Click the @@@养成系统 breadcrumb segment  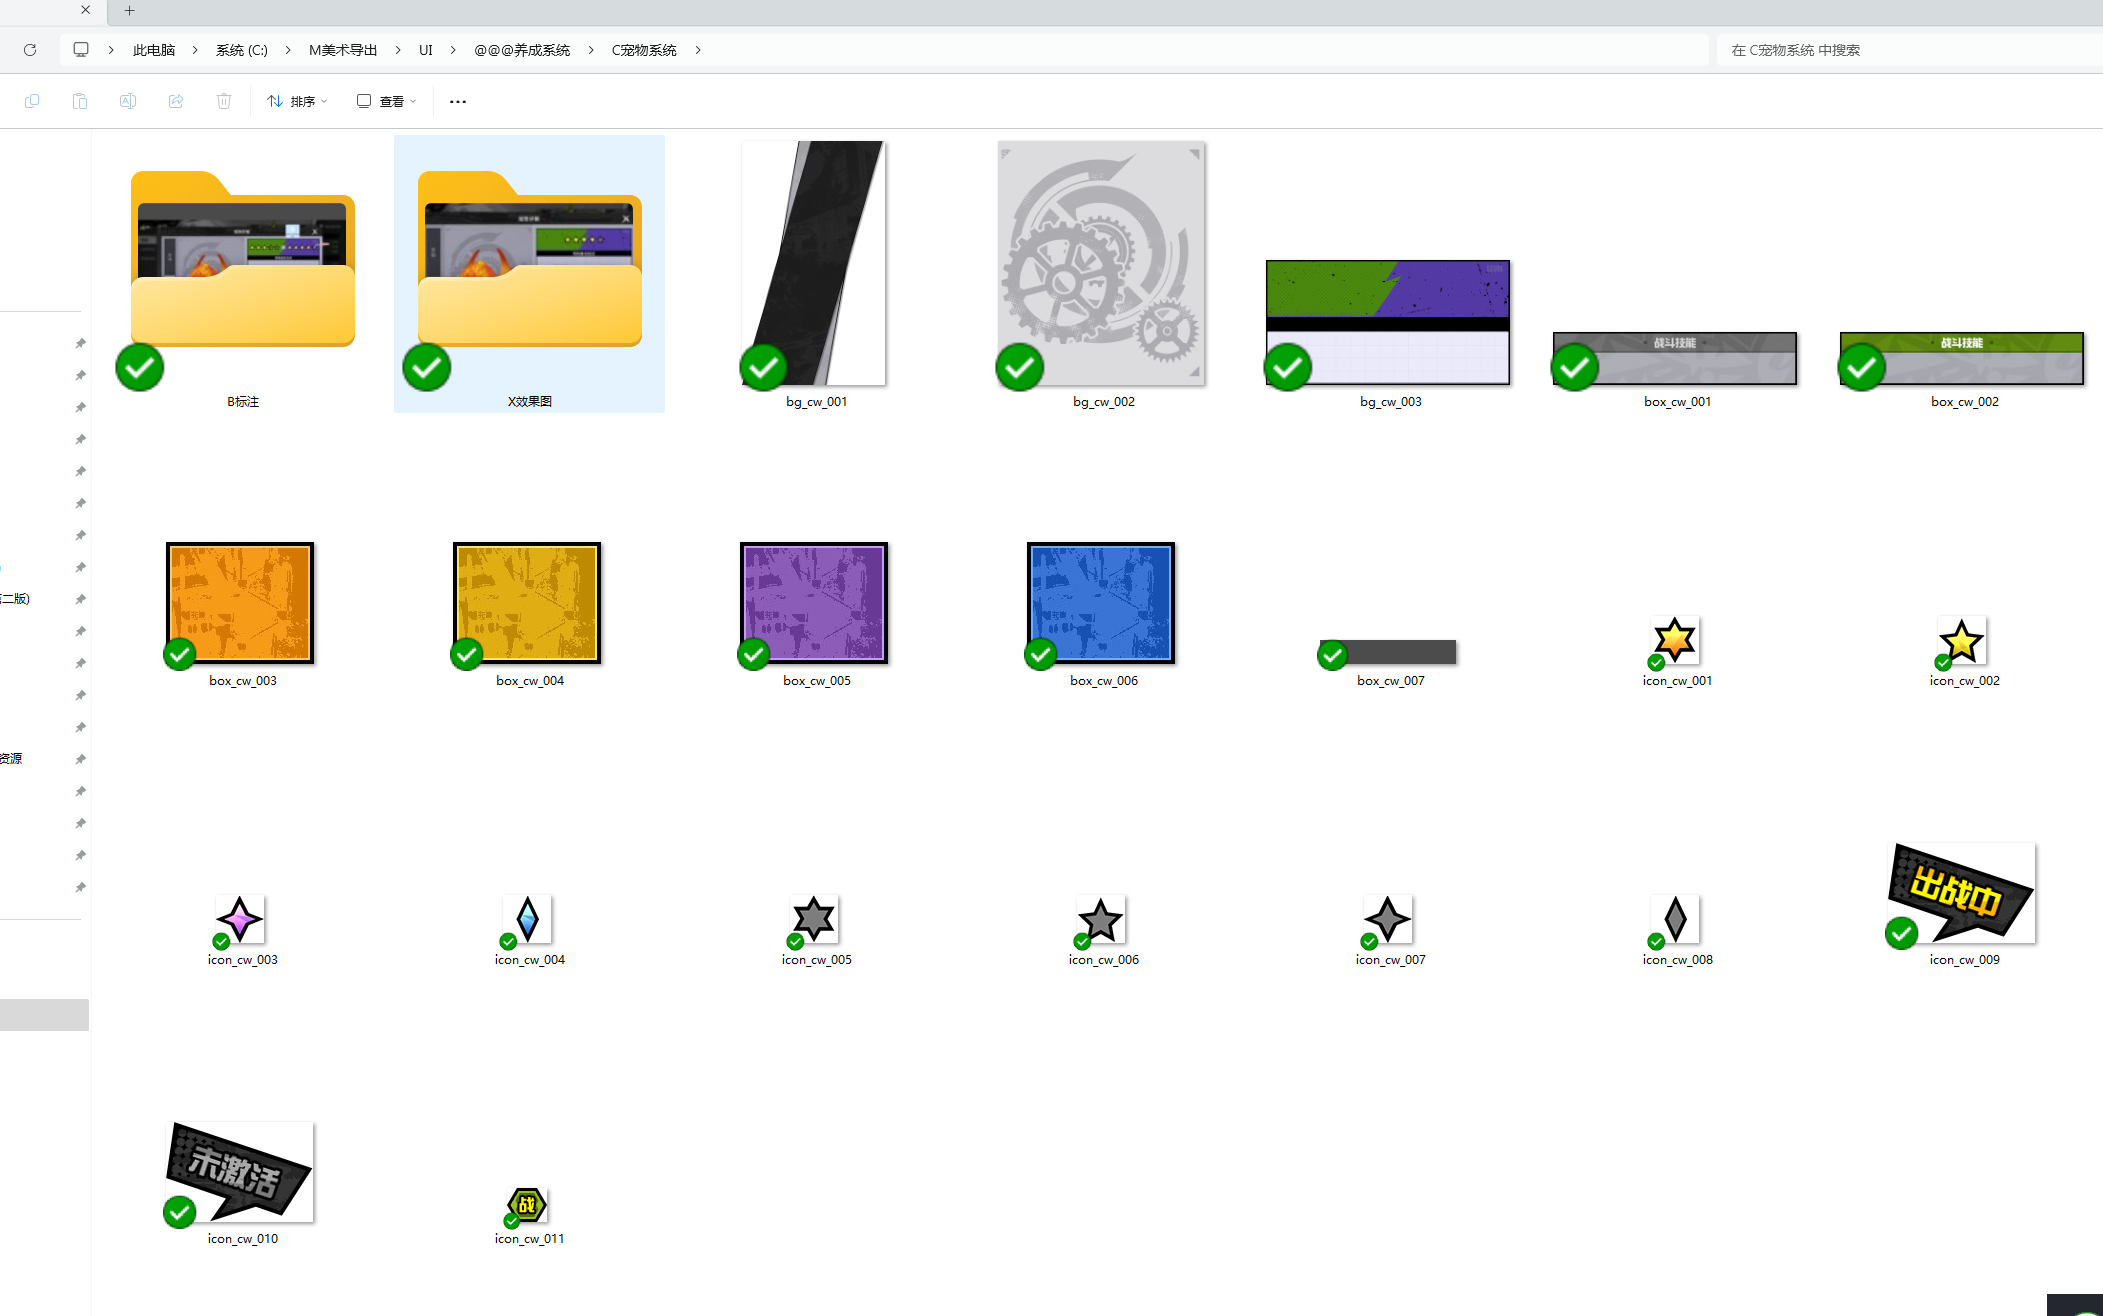(x=522, y=50)
